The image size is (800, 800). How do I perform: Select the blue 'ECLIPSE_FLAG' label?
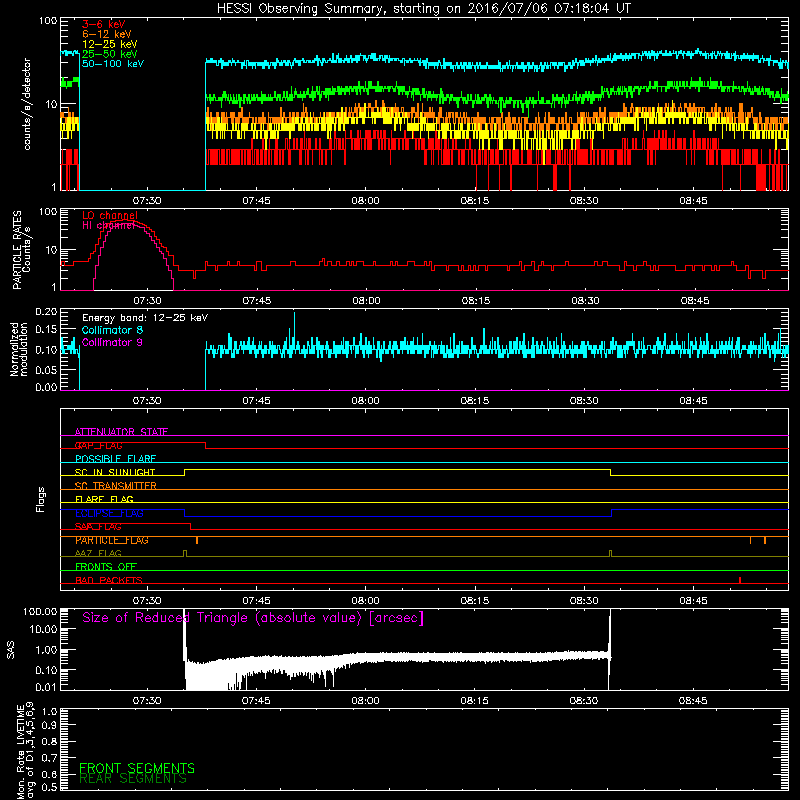point(109,513)
